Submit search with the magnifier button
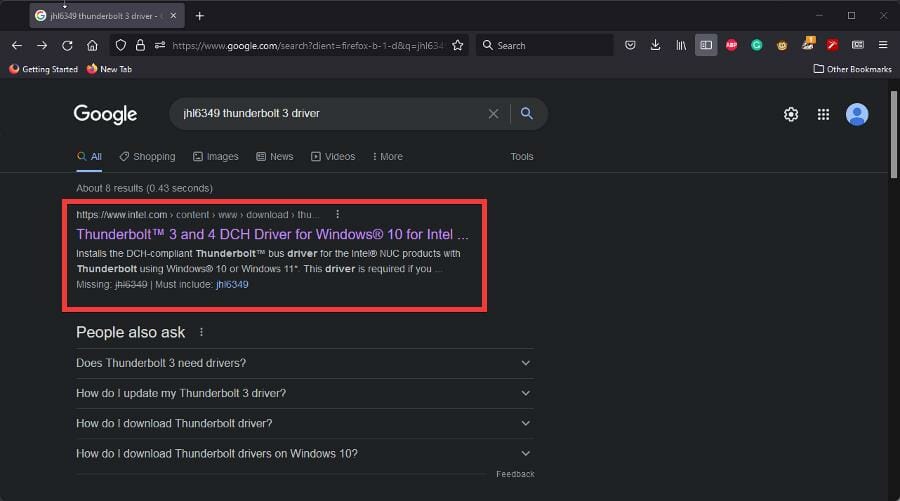The width and height of the screenshot is (900, 501). click(x=526, y=114)
